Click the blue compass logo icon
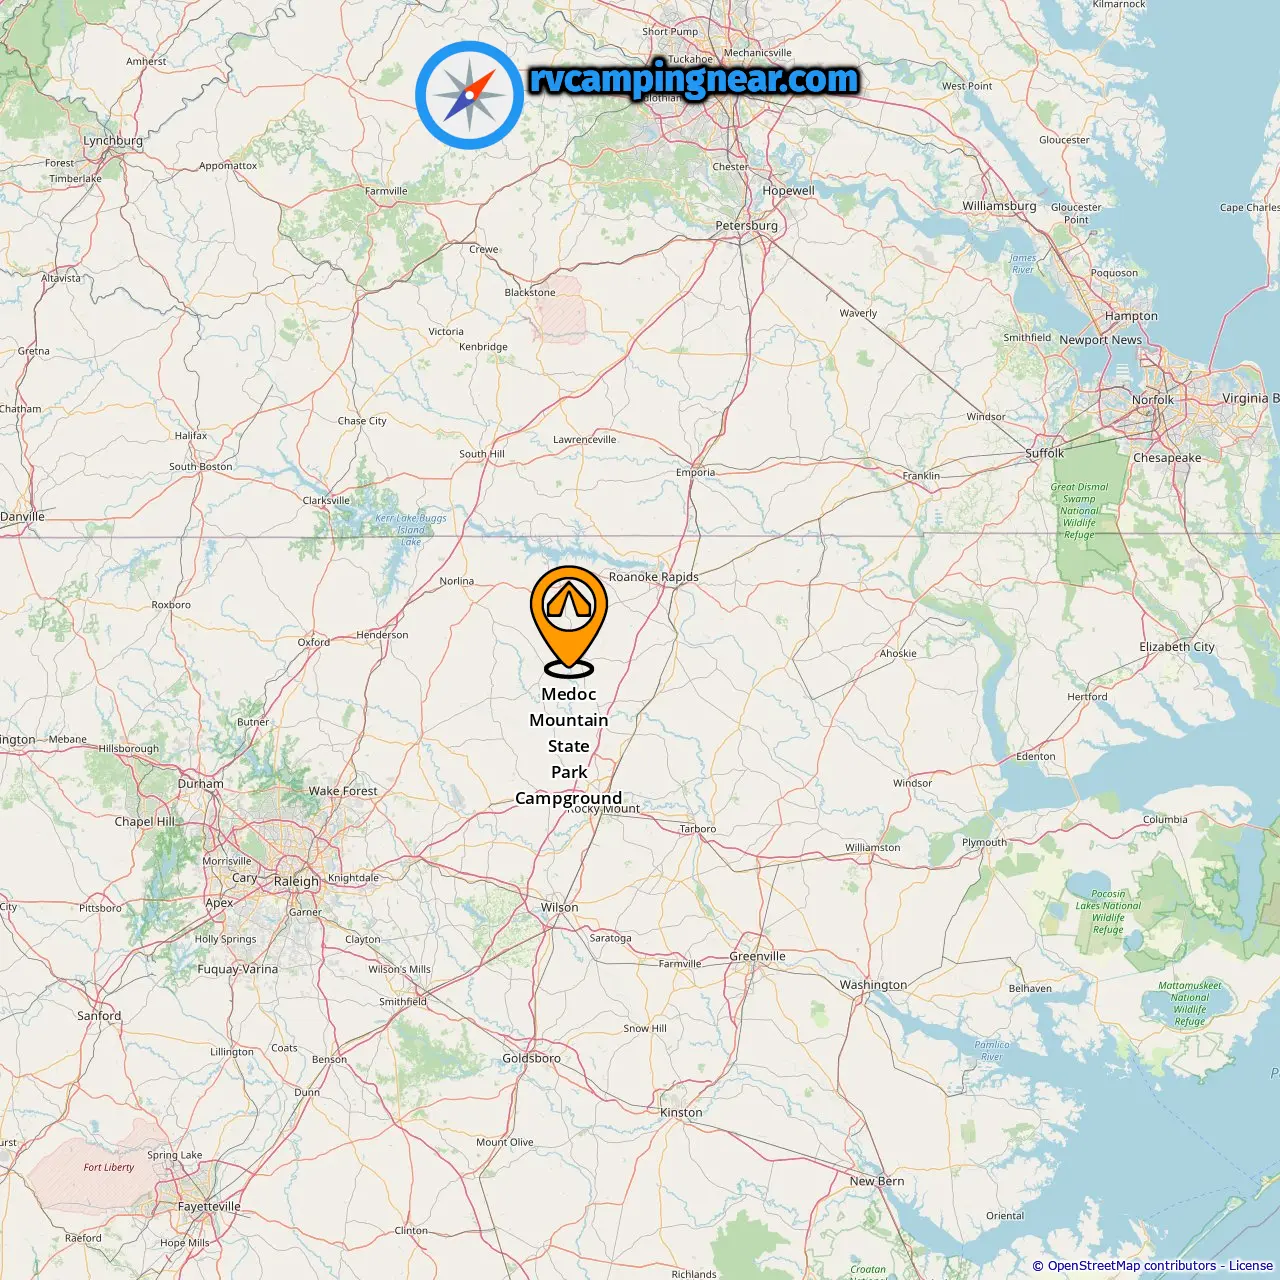This screenshot has height=1280, width=1280. pyautogui.click(x=469, y=95)
